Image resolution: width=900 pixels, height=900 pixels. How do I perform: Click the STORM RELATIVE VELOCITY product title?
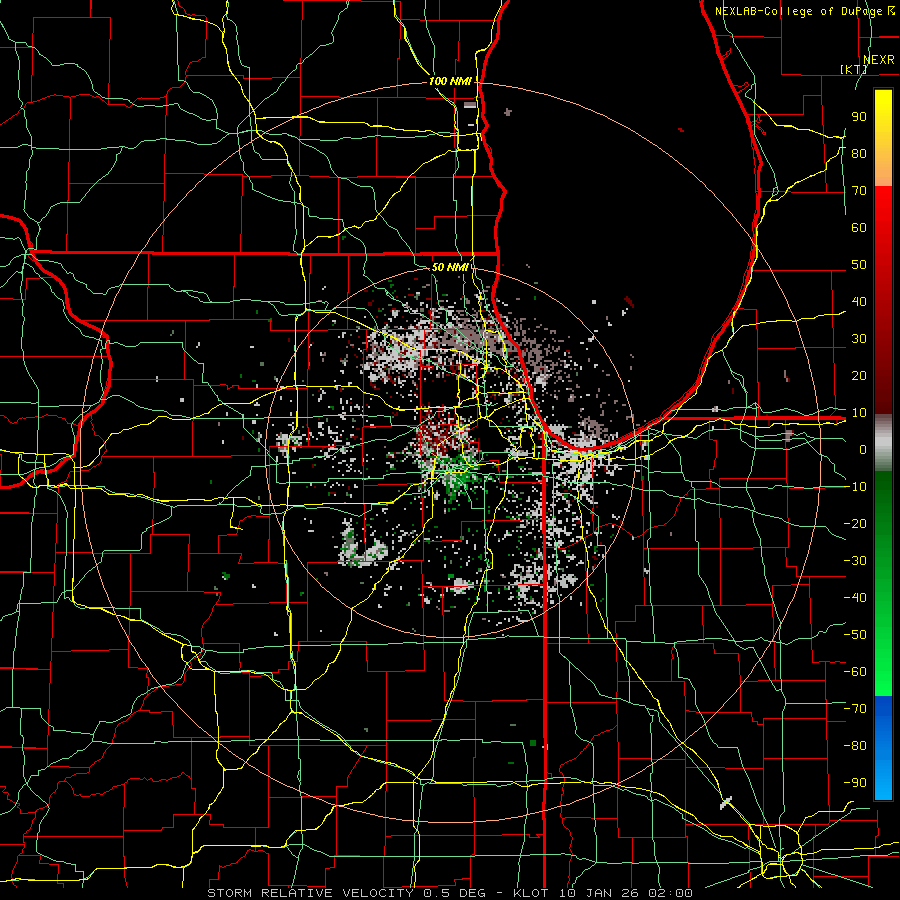310,893
